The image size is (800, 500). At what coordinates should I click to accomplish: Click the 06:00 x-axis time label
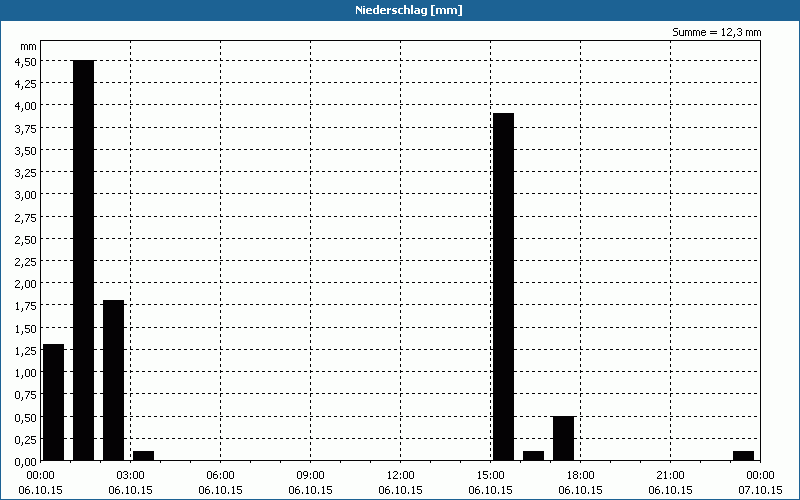click(220, 476)
